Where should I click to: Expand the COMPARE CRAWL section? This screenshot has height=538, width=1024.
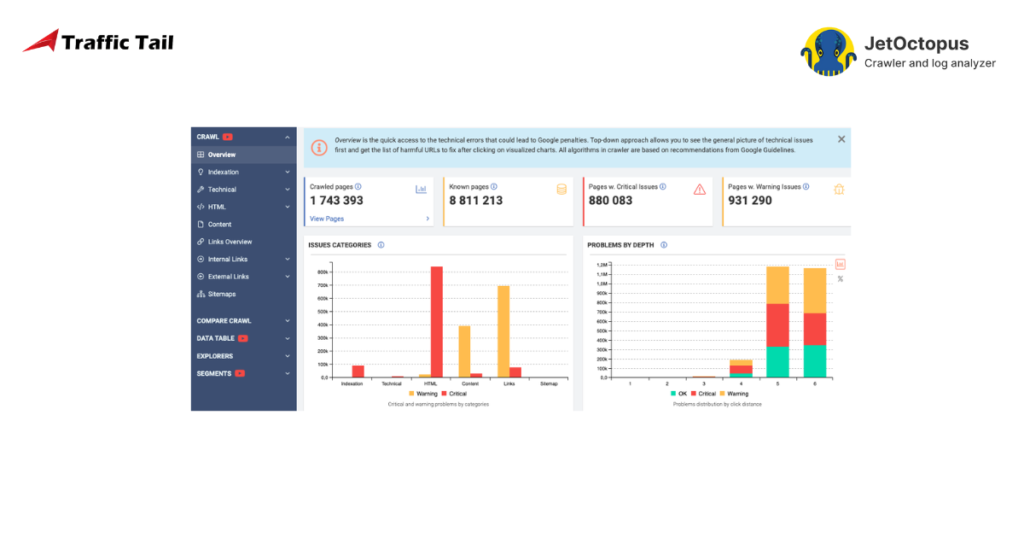287,321
